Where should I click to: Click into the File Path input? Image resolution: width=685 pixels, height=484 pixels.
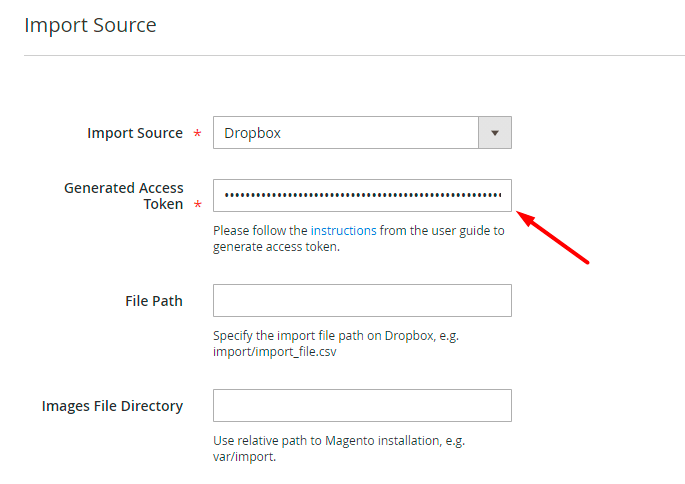coord(362,301)
